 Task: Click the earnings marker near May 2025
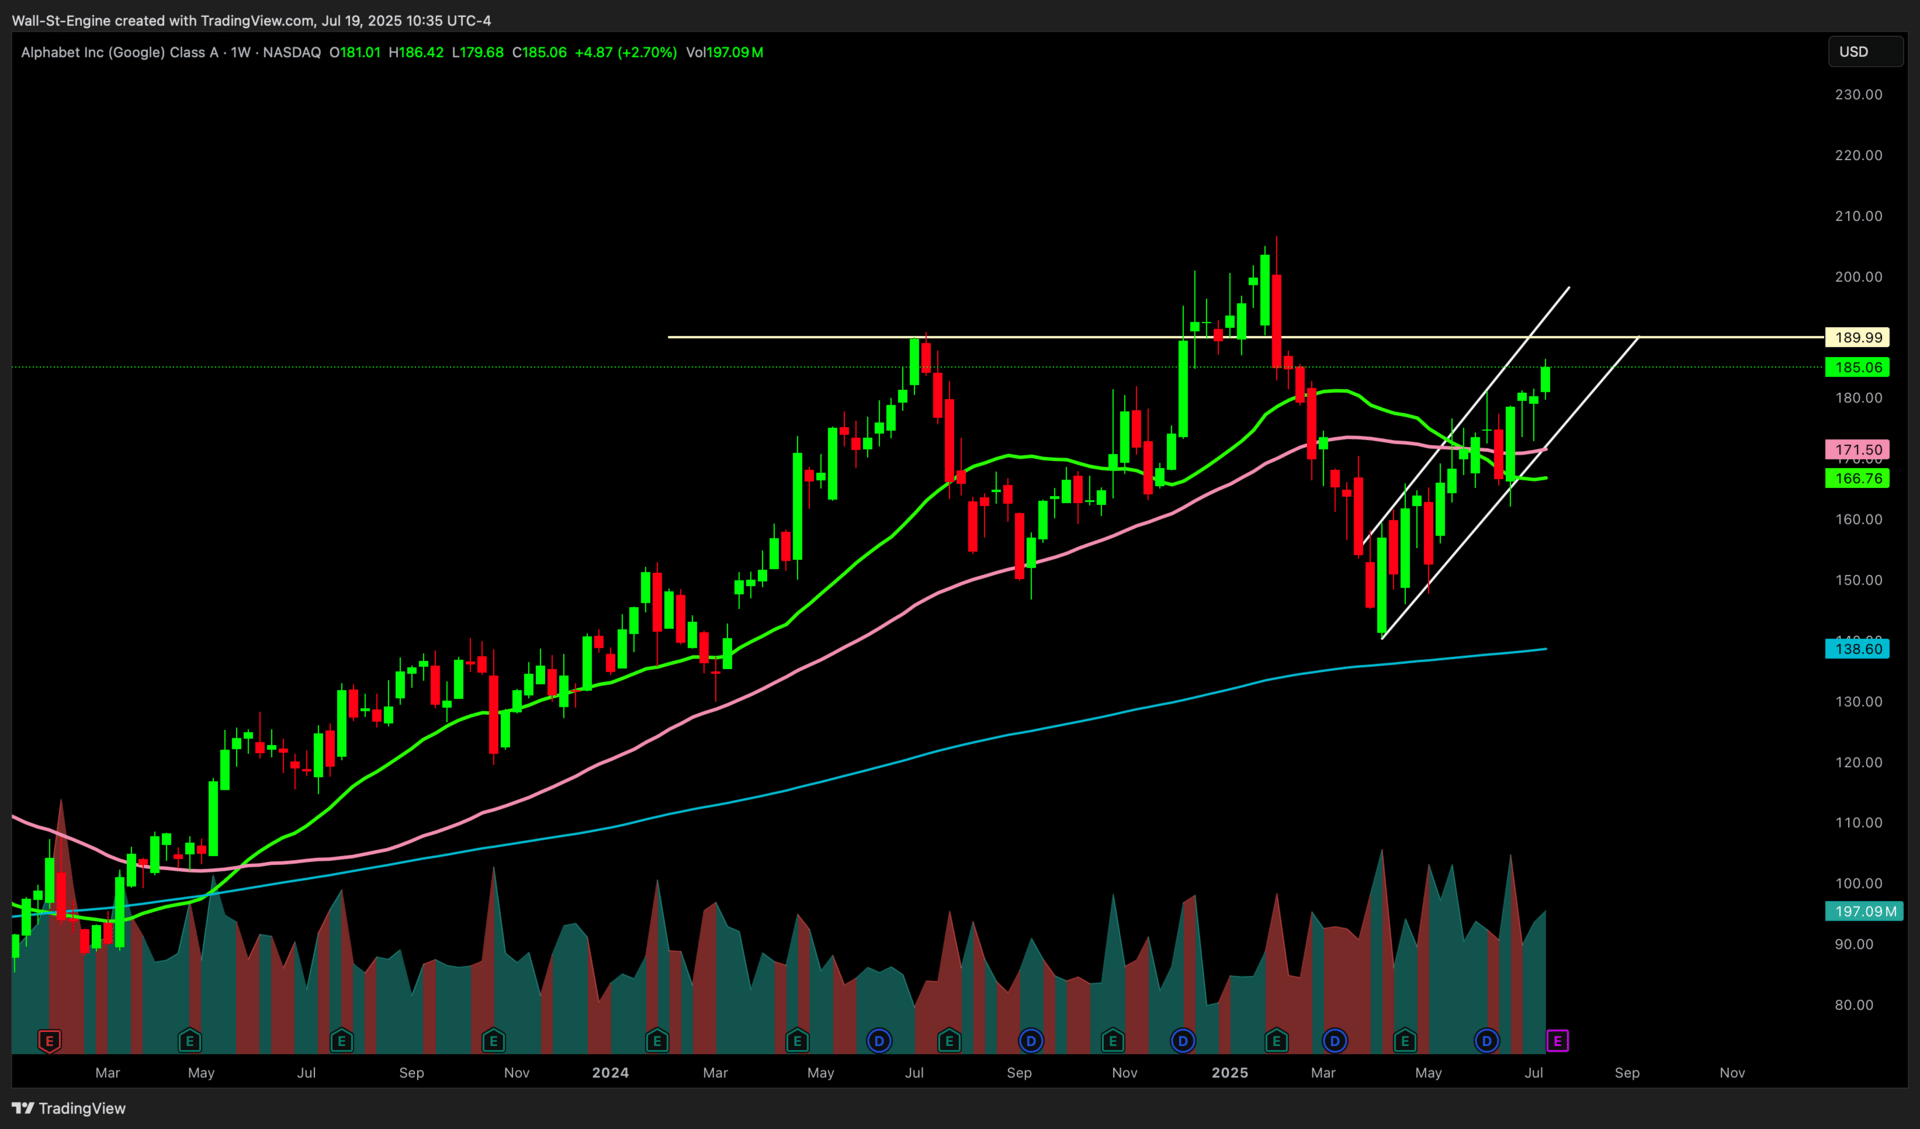pyautogui.click(x=1405, y=1041)
